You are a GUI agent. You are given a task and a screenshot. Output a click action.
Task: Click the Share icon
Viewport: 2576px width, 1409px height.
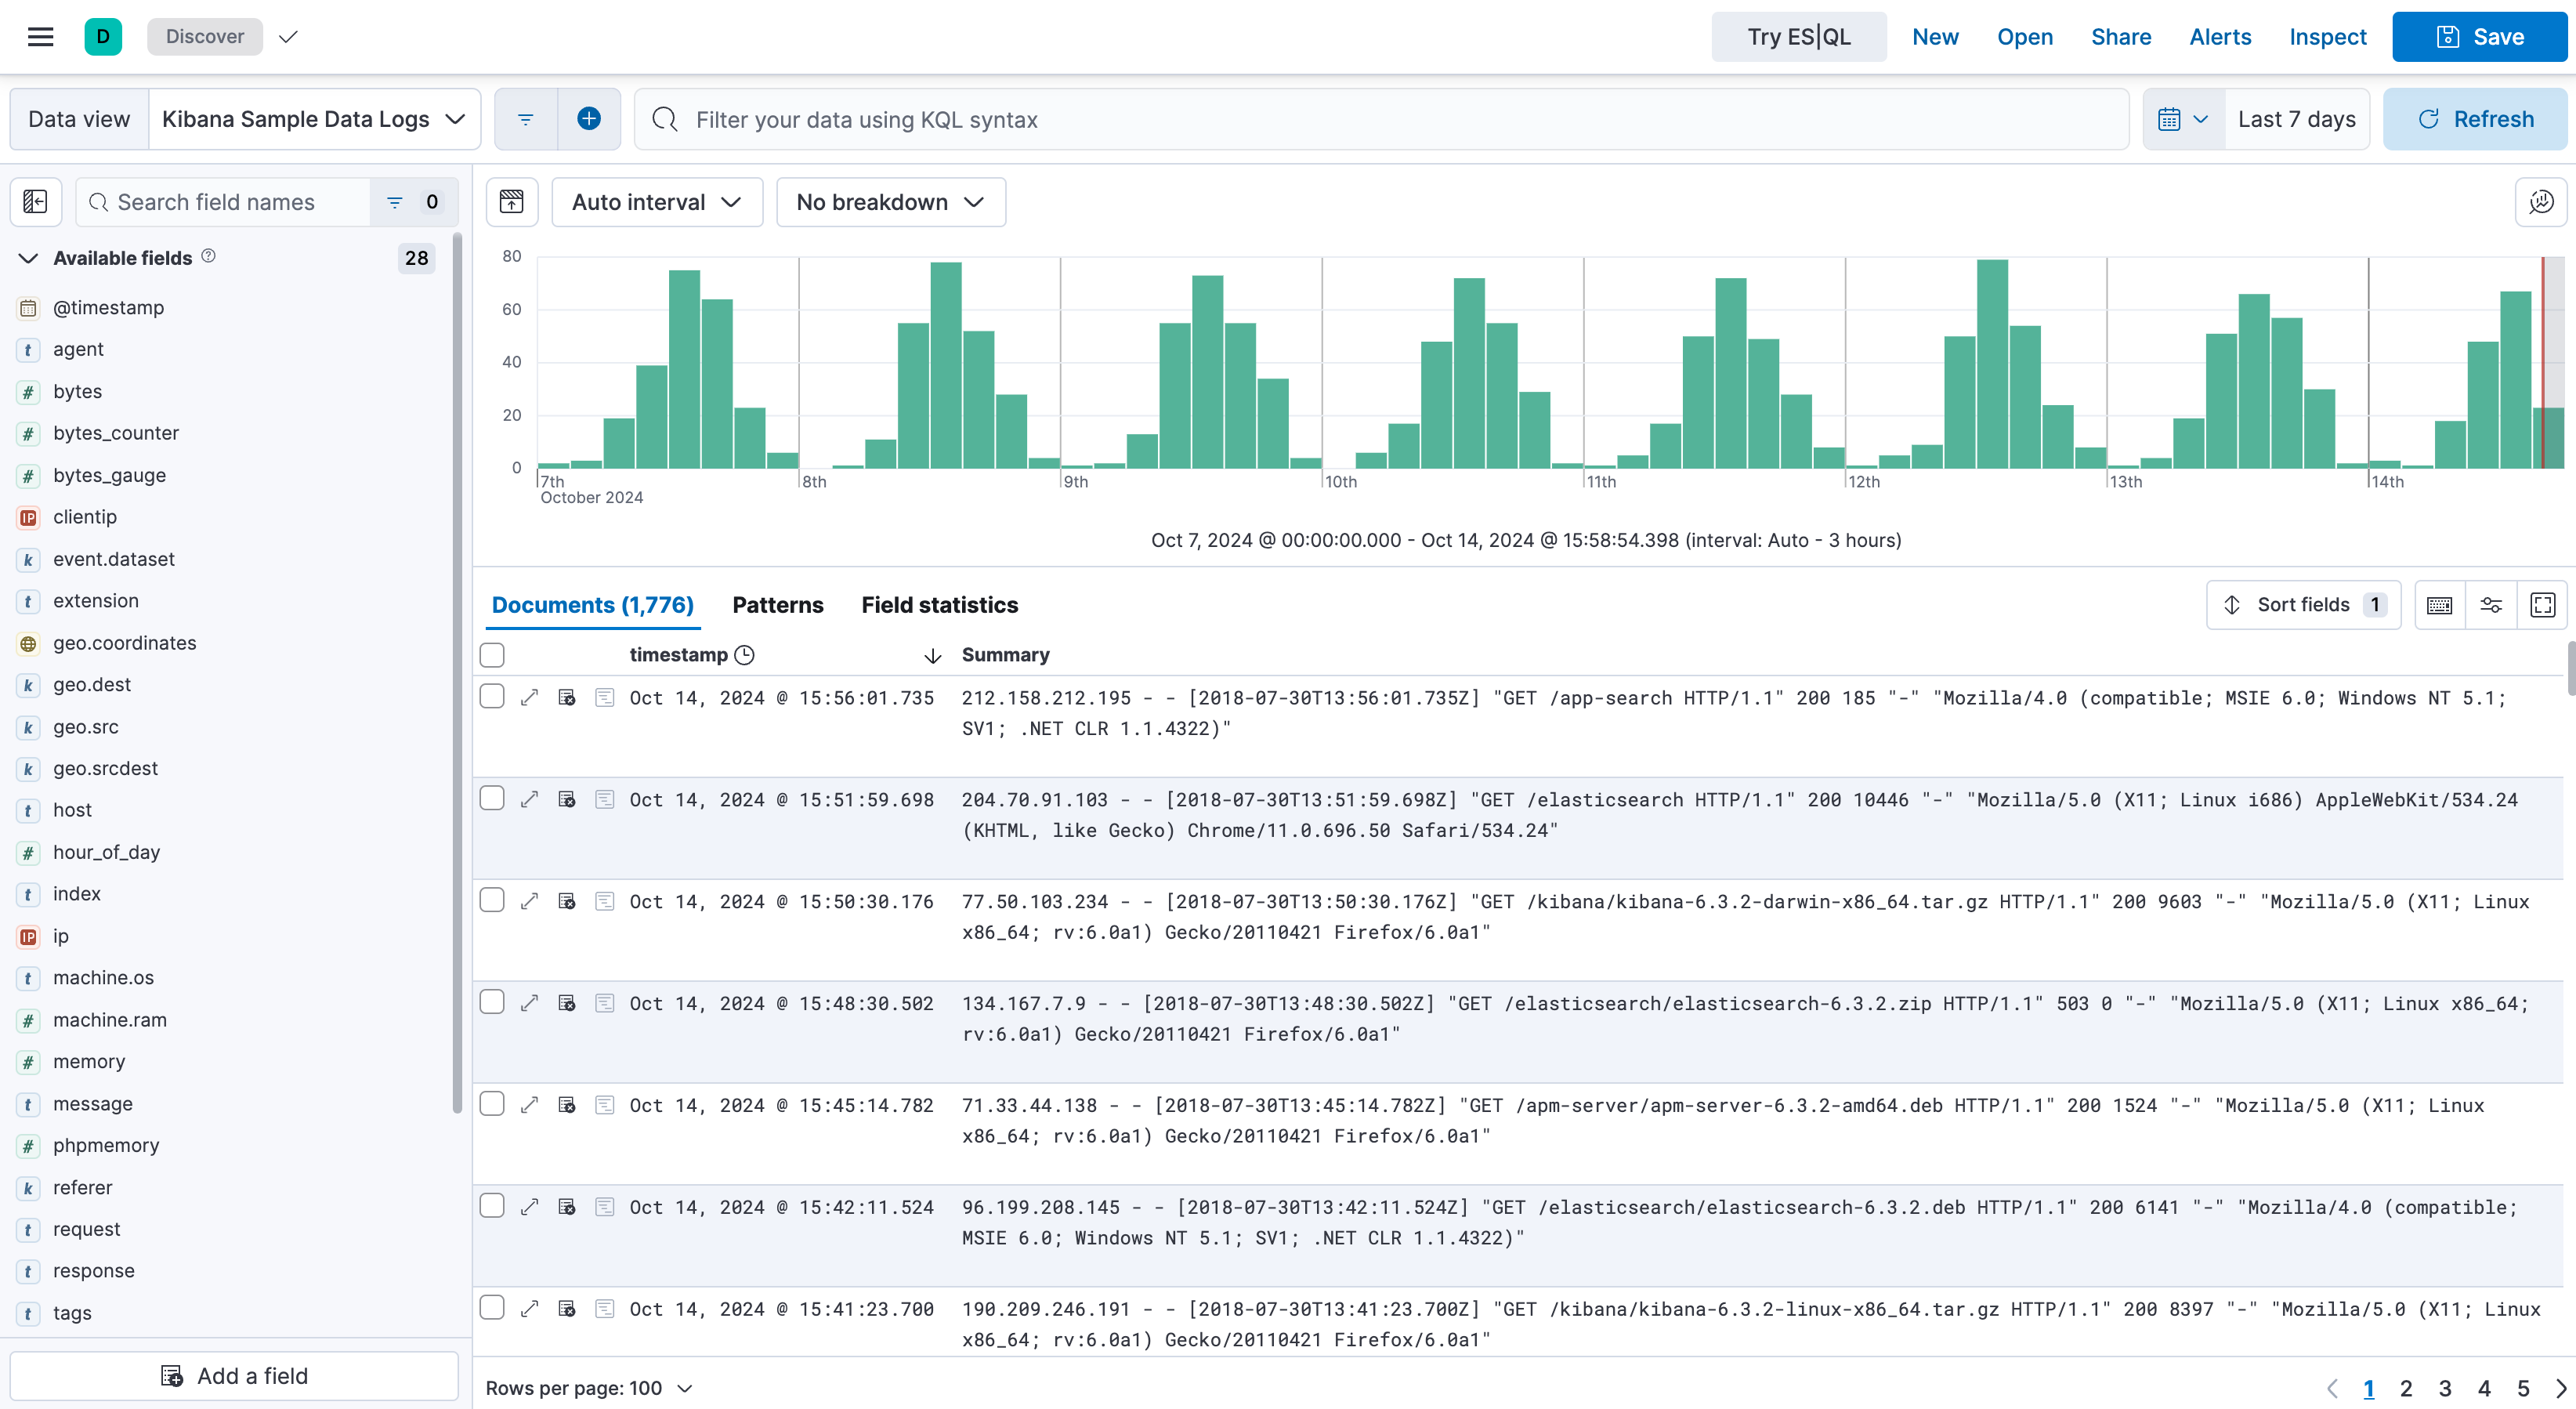coord(2120,36)
